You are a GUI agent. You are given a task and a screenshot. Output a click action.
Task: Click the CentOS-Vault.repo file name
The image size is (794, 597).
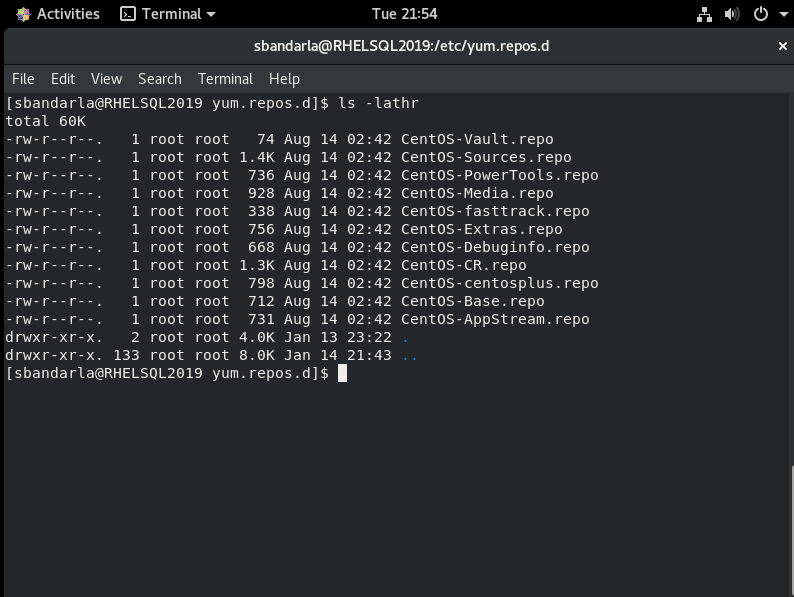[477, 139]
